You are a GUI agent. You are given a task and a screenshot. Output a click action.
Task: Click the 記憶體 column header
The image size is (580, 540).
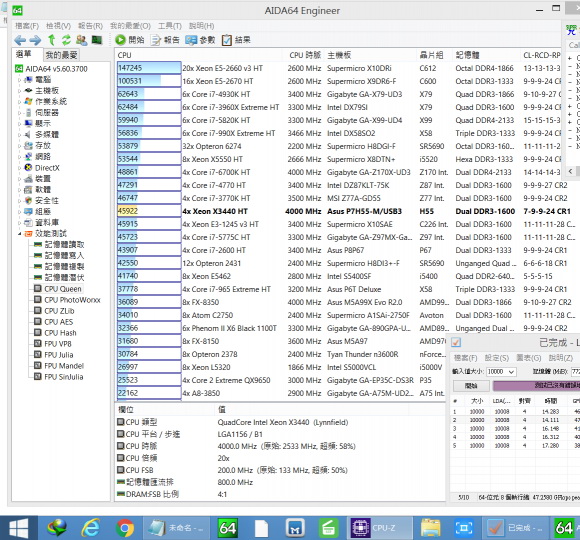[x=486, y=55]
